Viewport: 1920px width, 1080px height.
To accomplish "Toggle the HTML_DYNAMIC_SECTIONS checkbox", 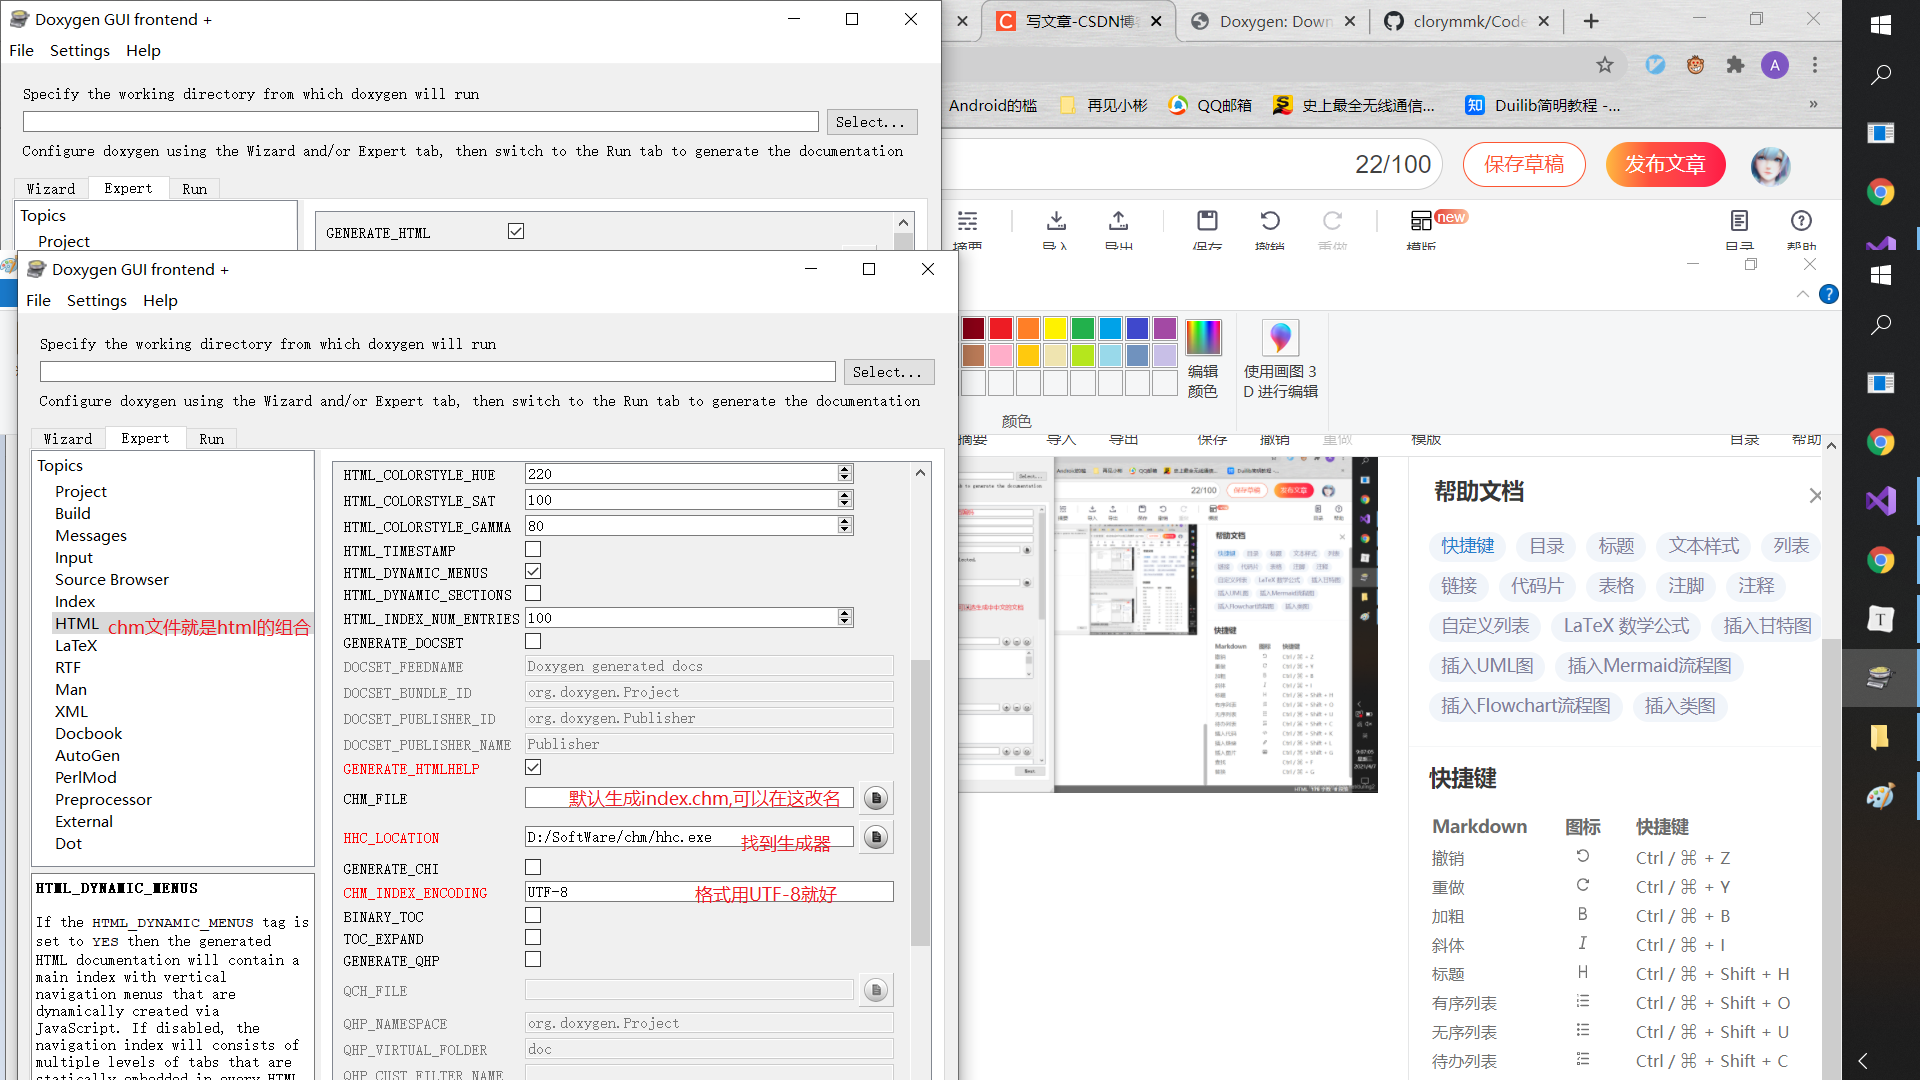I will coord(534,593).
